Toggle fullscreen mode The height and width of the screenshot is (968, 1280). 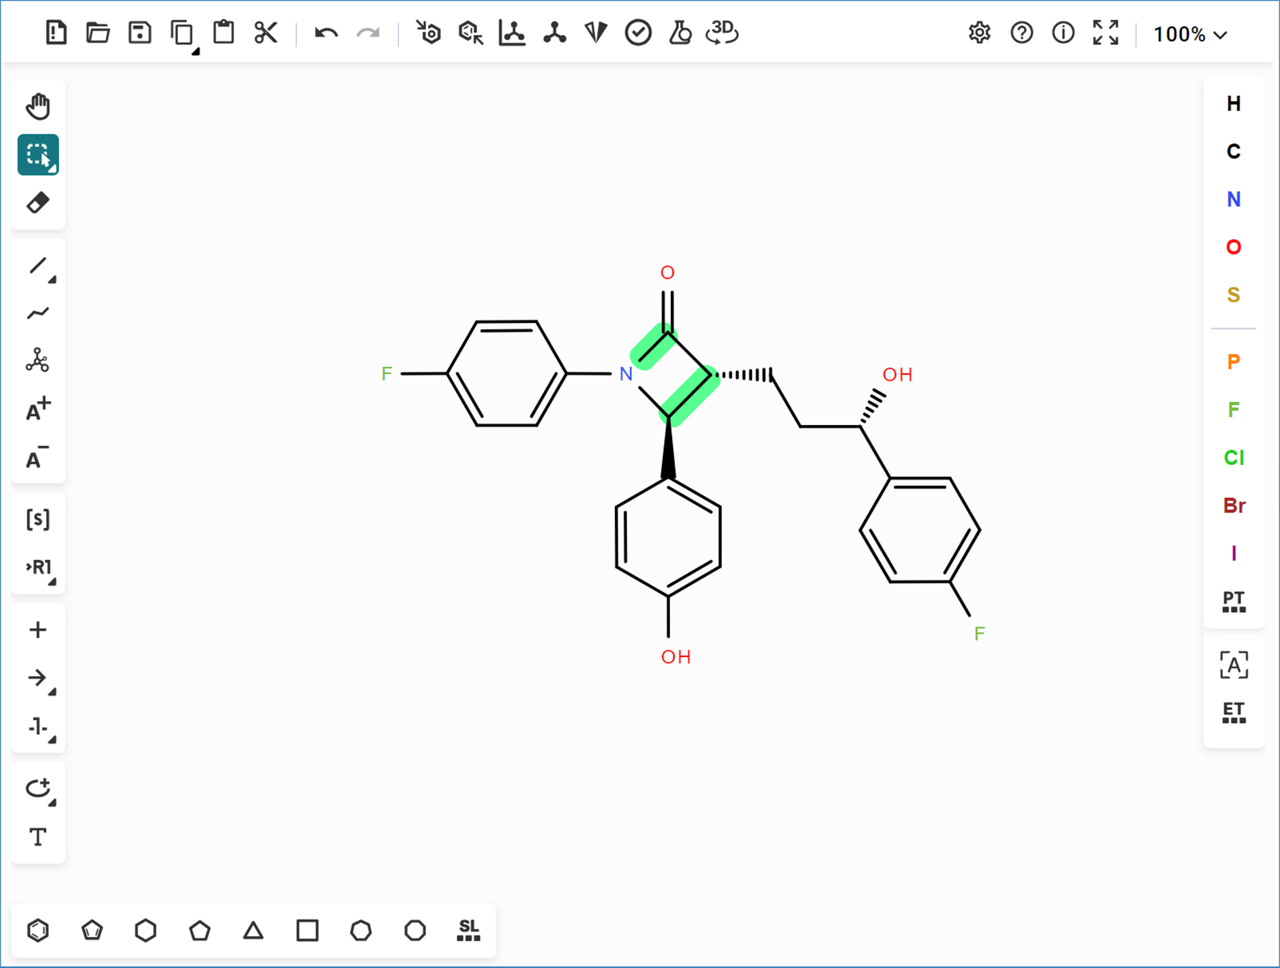point(1105,33)
